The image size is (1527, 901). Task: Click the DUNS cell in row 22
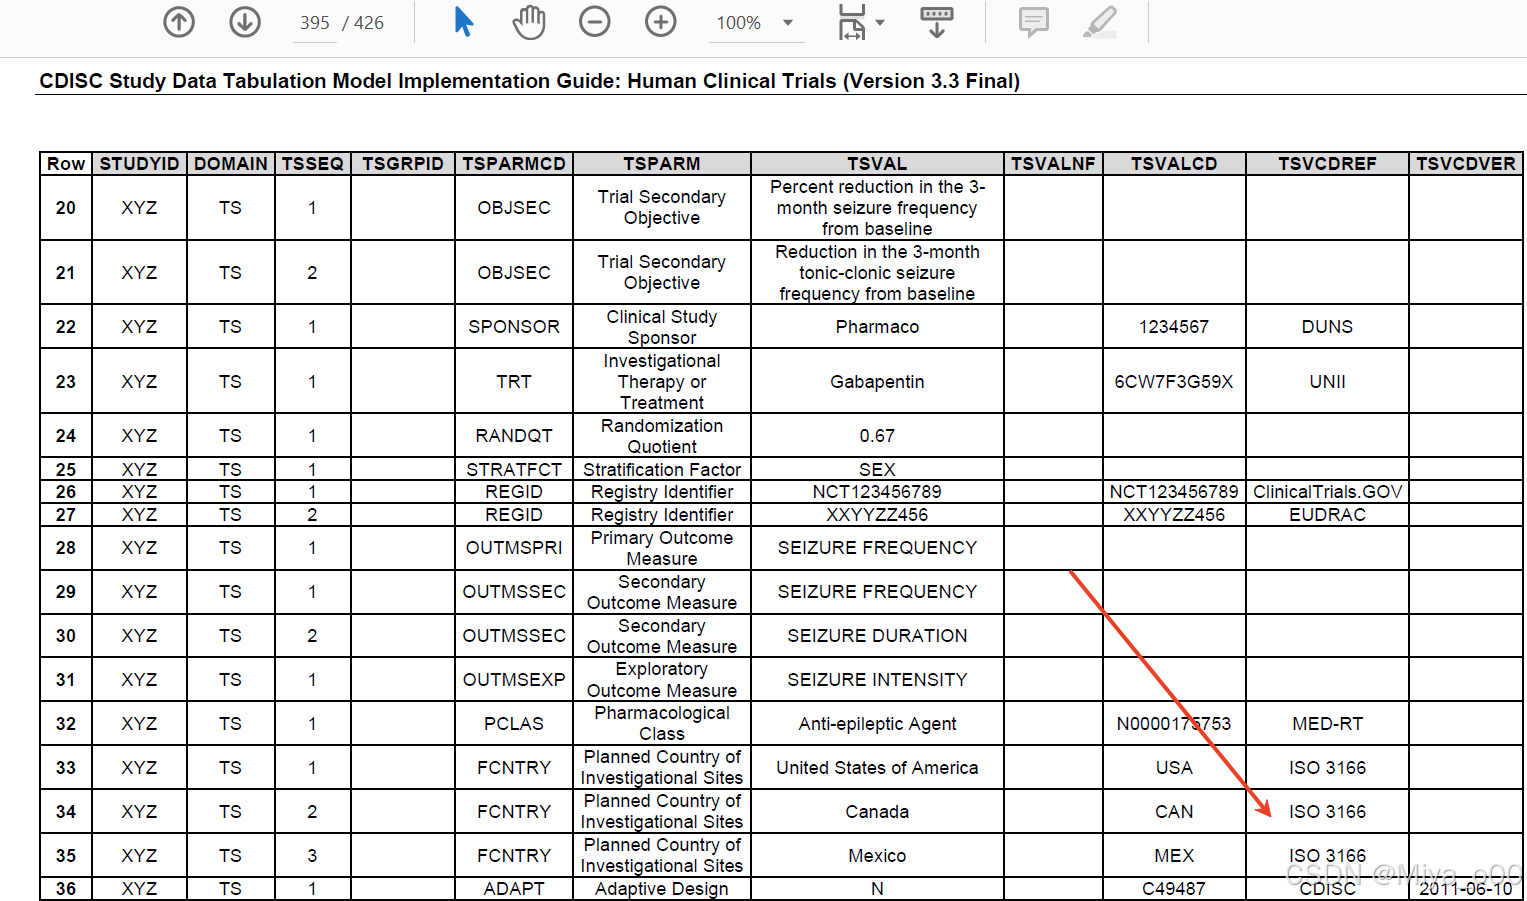pos(1327,326)
